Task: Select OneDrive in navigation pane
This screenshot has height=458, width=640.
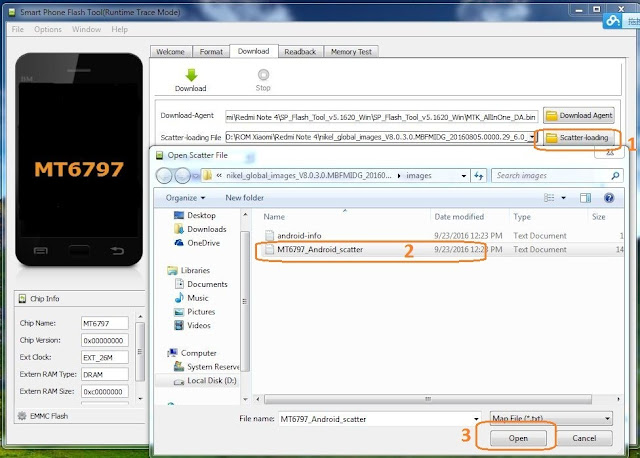Action: coord(198,243)
